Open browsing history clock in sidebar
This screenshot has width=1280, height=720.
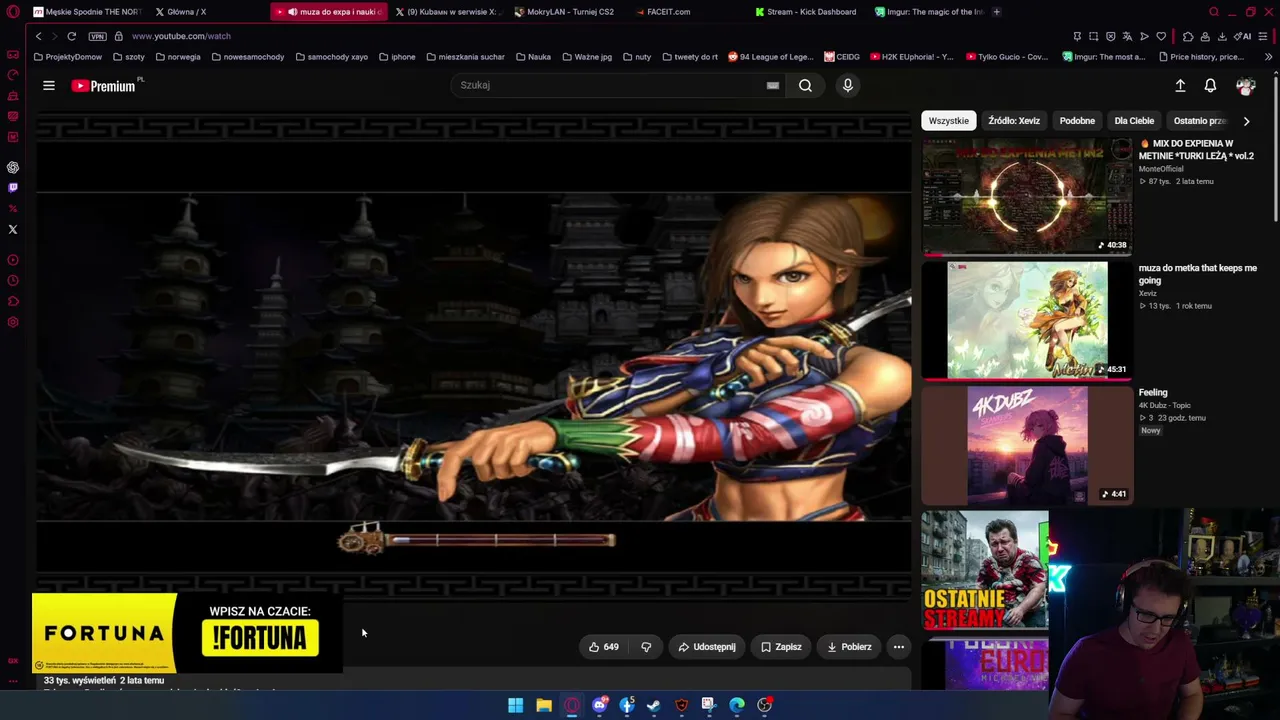(13, 281)
